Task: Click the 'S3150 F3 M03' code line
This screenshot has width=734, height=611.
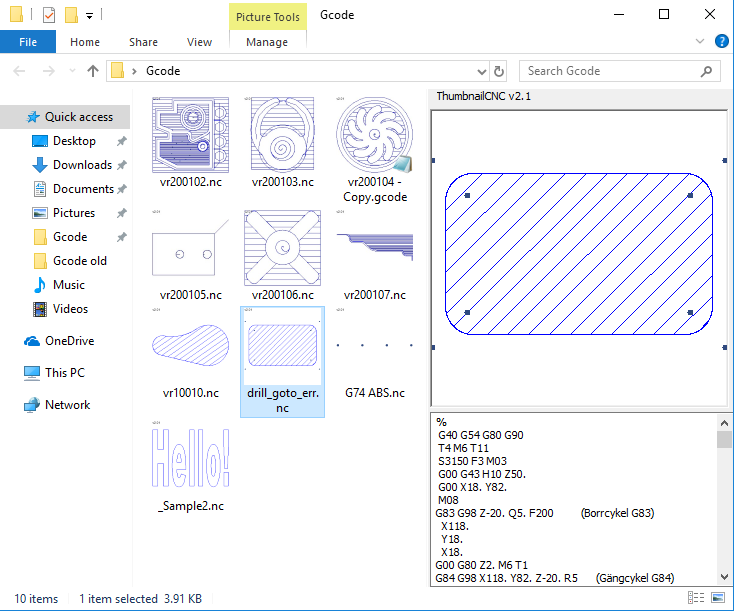Action: [472, 461]
